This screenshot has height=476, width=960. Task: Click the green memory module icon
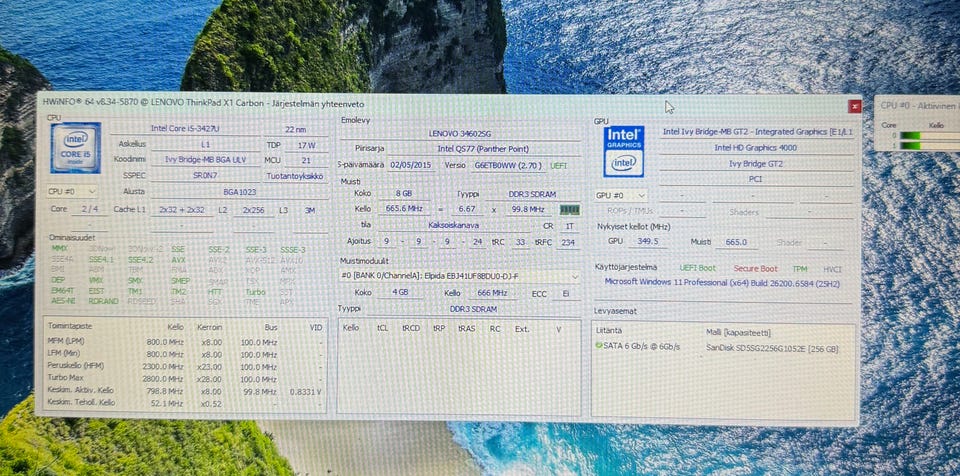coord(569,210)
